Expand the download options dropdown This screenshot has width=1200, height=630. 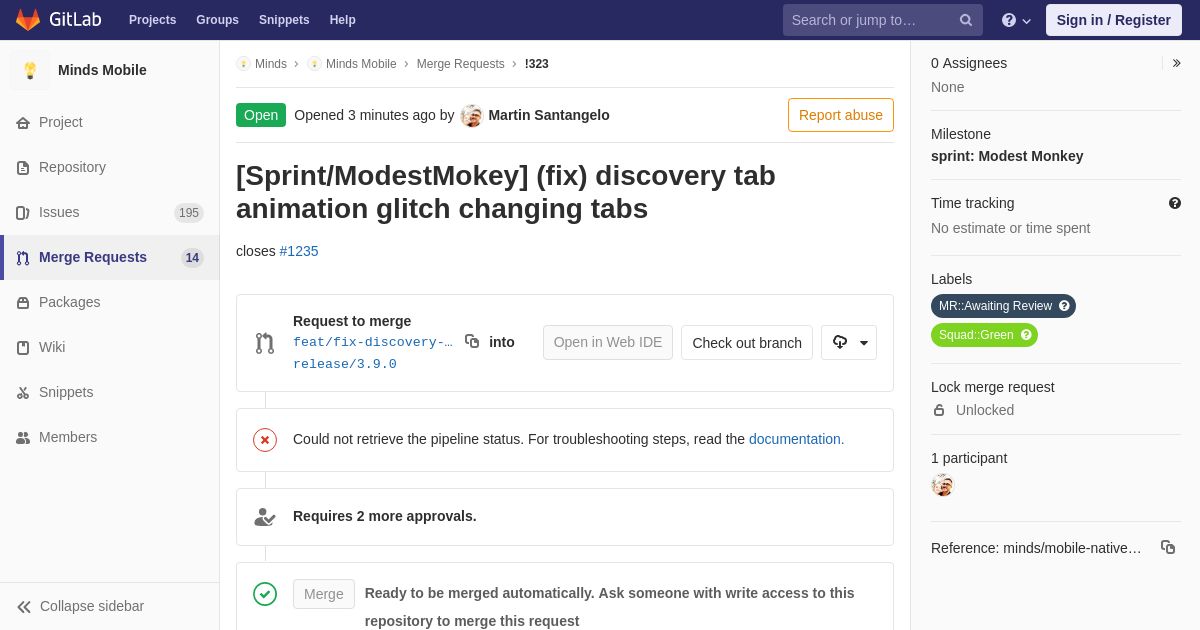click(x=849, y=342)
